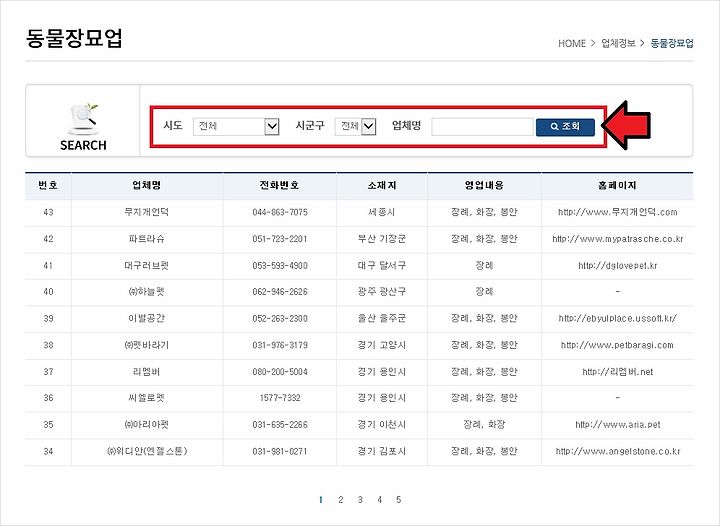
Task: Click phone number 062-946-2626
Action: coord(280,291)
